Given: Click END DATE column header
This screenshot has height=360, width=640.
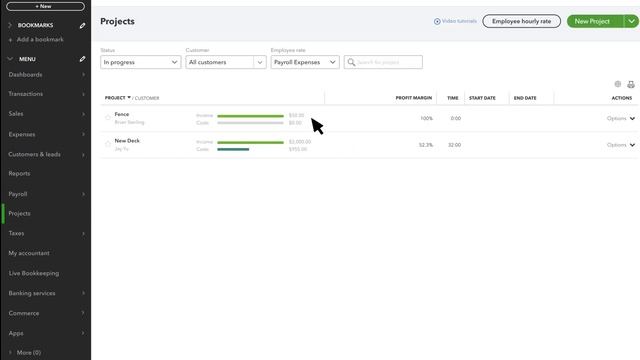Looking at the screenshot, I should pos(525,98).
